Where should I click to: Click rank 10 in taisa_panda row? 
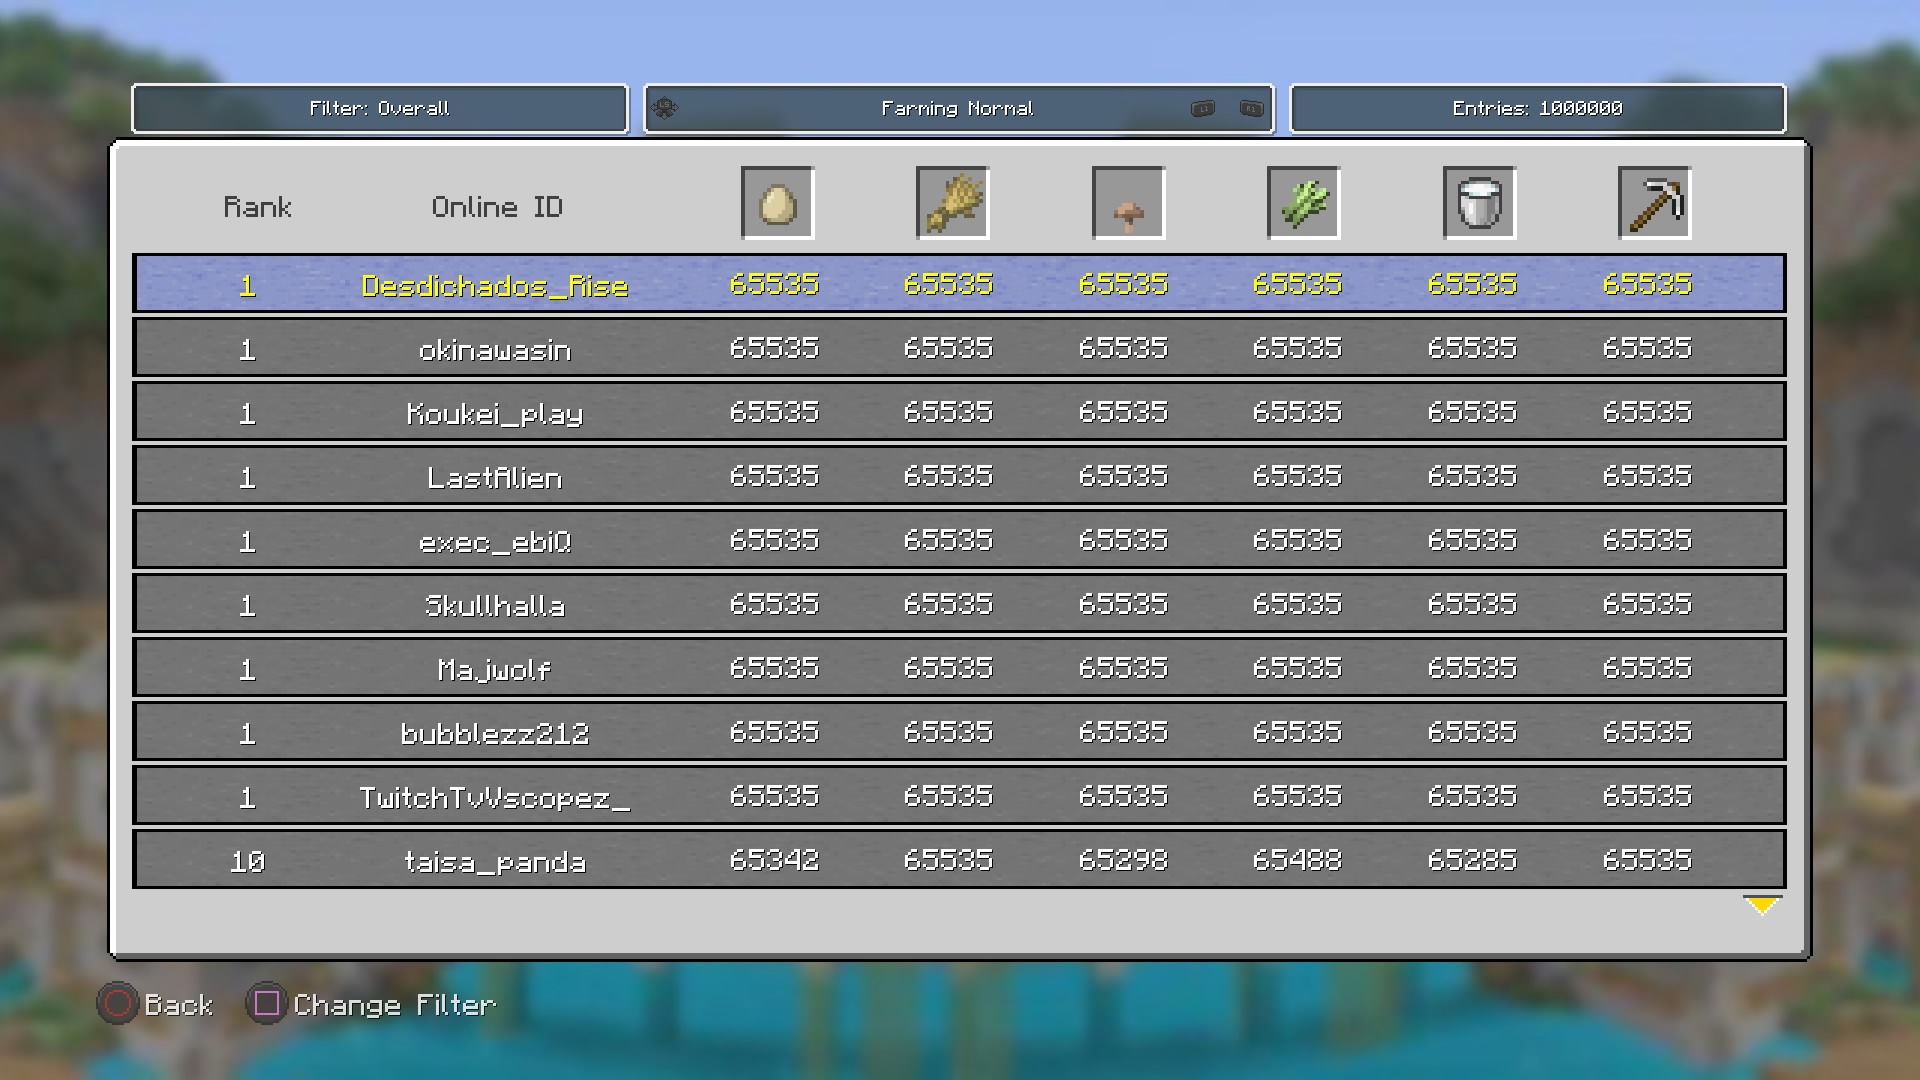coord(247,861)
